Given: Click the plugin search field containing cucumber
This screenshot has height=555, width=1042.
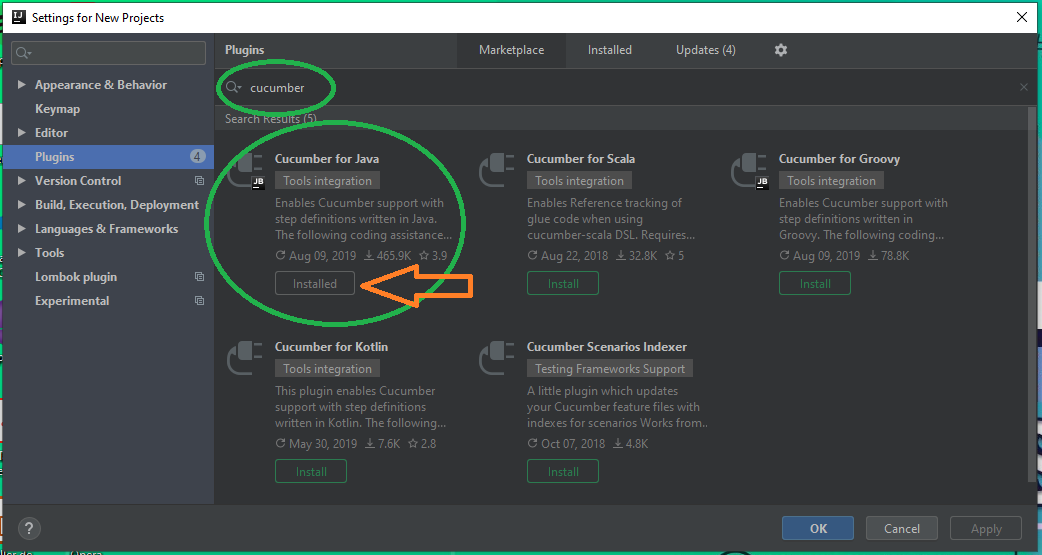Looking at the screenshot, I should 625,88.
